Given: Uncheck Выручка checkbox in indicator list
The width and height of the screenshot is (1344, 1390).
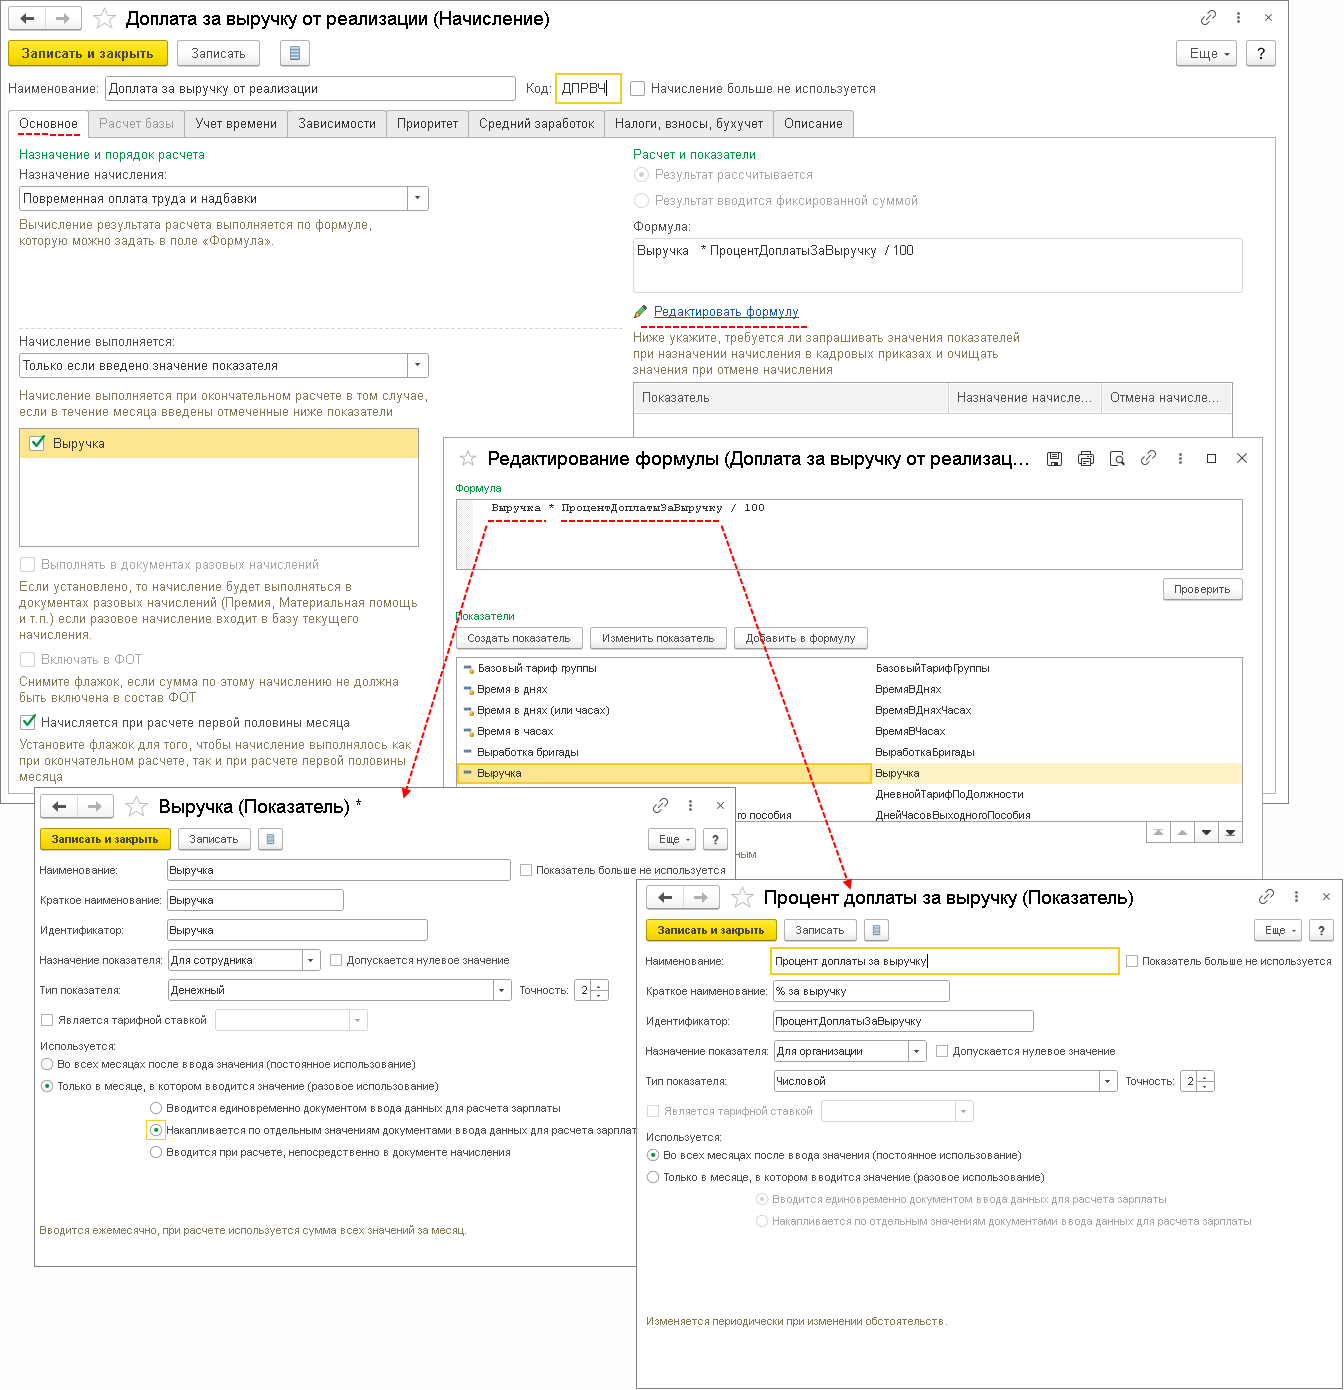Looking at the screenshot, I should pos(38,443).
